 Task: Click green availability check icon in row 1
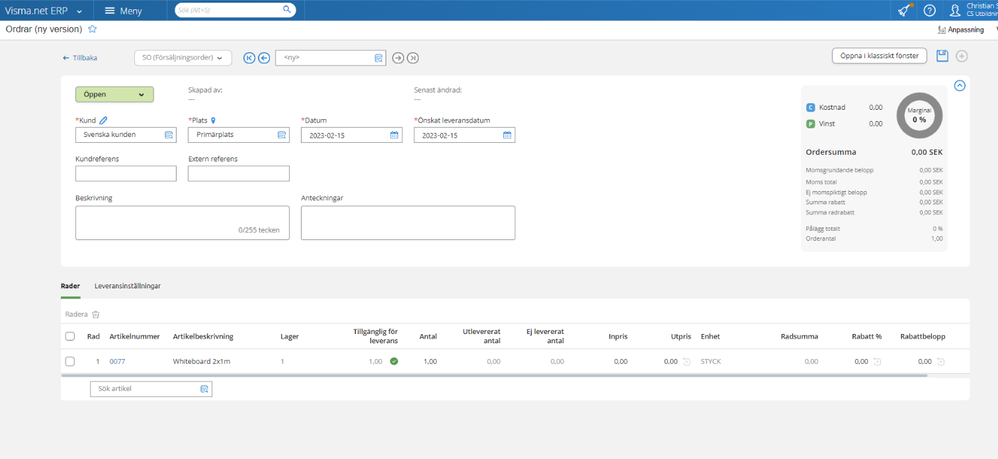pyautogui.click(x=394, y=362)
